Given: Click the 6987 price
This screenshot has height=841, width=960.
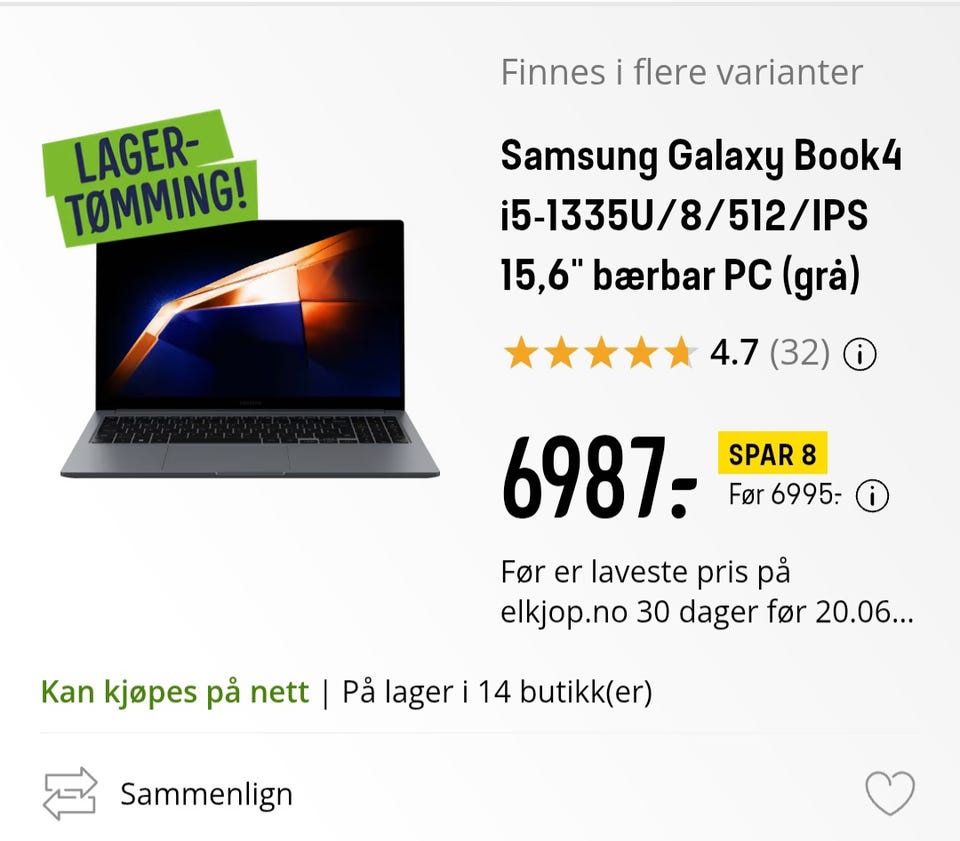Looking at the screenshot, I should pyautogui.click(x=599, y=477).
